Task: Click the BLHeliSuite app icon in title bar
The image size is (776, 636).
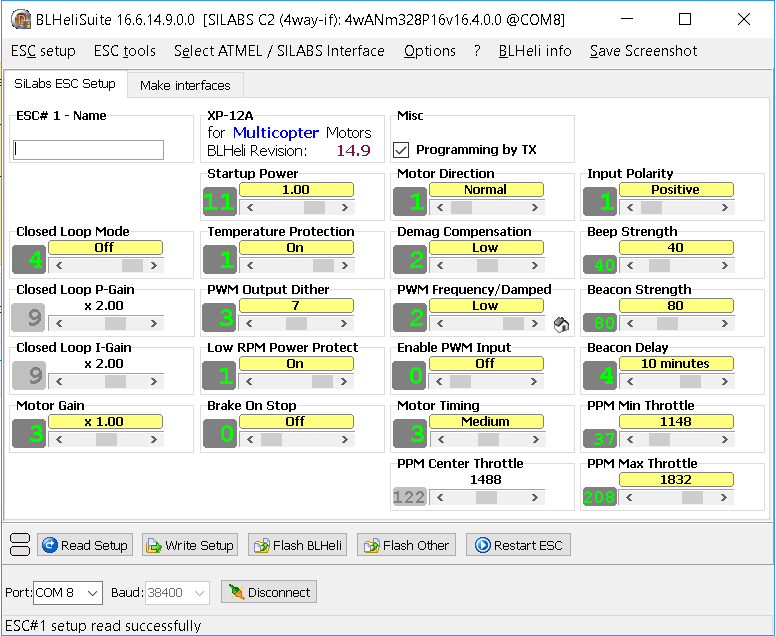Action: [21, 19]
